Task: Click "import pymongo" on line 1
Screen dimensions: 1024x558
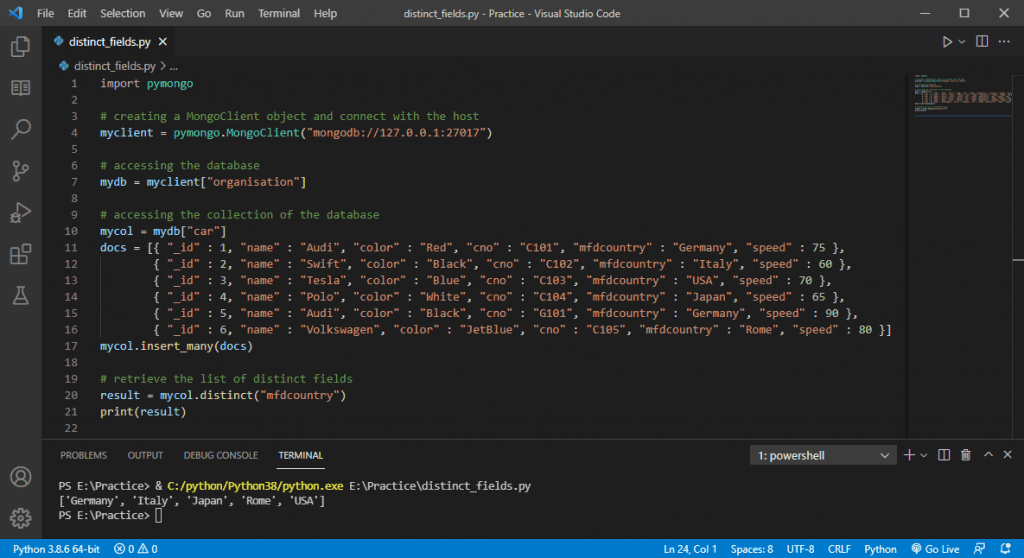Action: 146,84
